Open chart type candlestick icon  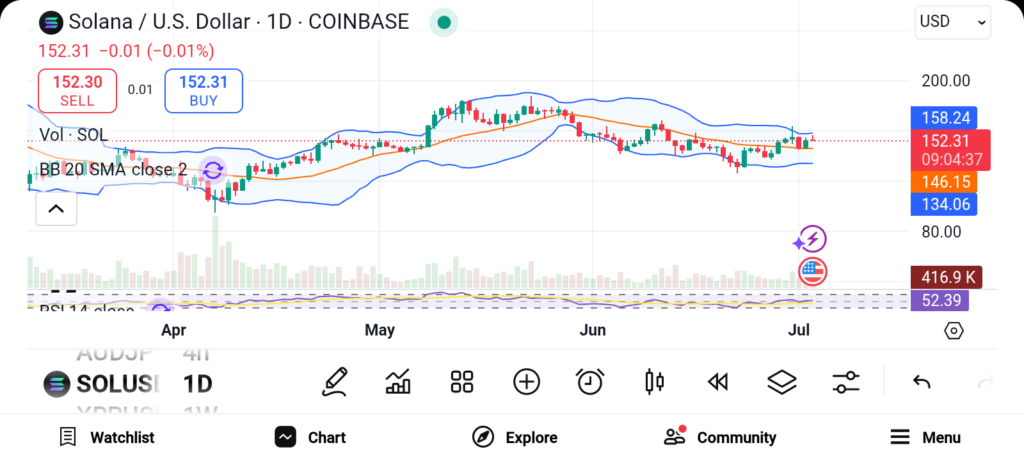click(x=654, y=382)
